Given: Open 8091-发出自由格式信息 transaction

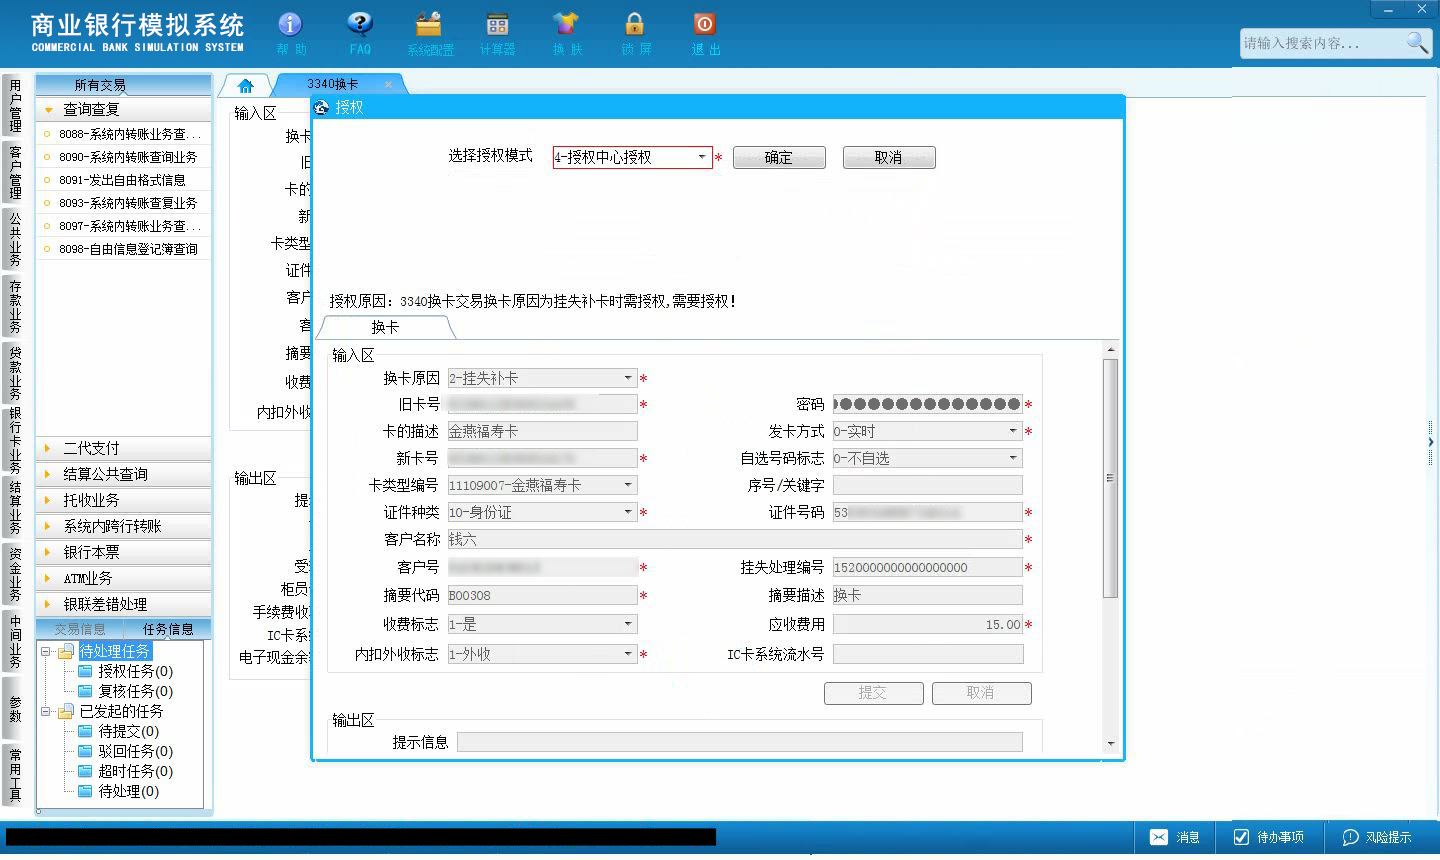Looking at the screenshot, I should pyautogui.click(x=124, y=180).
